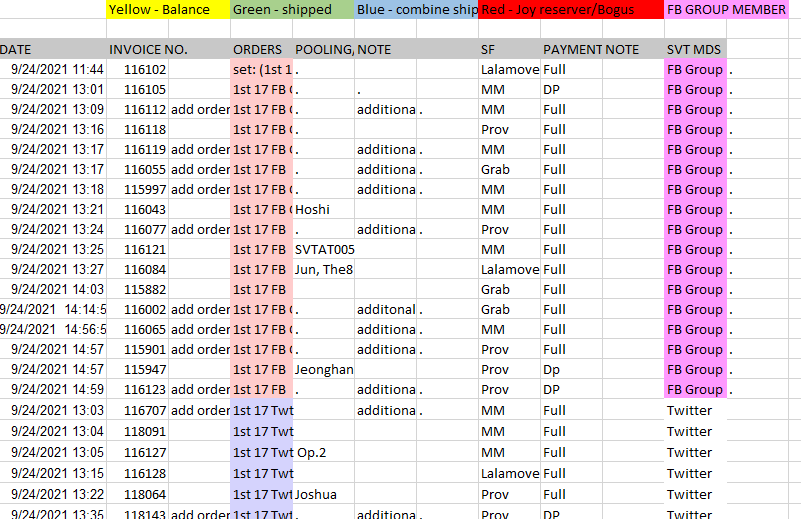Click the MM cell in row 116105

509,89
